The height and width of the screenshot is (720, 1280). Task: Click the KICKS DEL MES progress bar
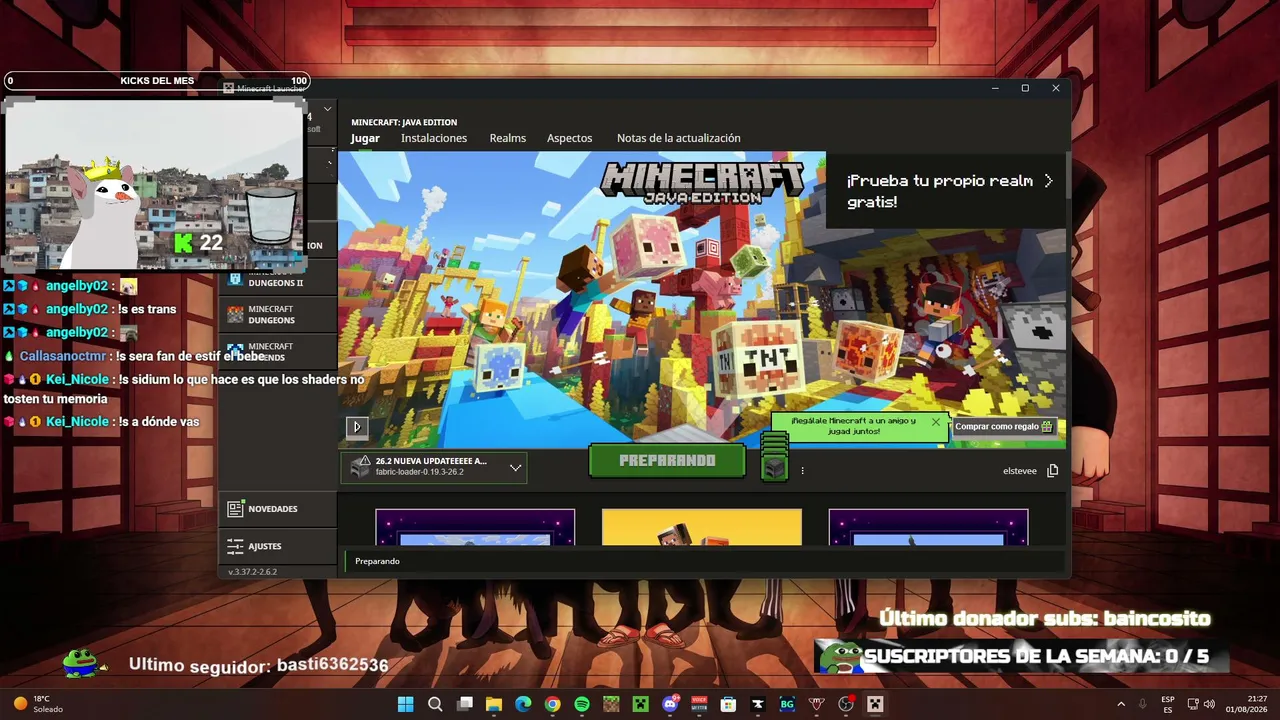pyautogui.click(x=157, y=81)
